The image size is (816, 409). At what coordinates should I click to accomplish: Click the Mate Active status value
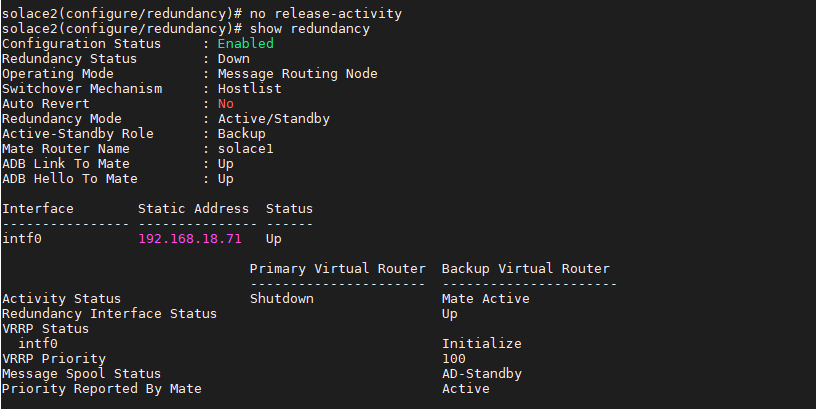click(485, 299)
